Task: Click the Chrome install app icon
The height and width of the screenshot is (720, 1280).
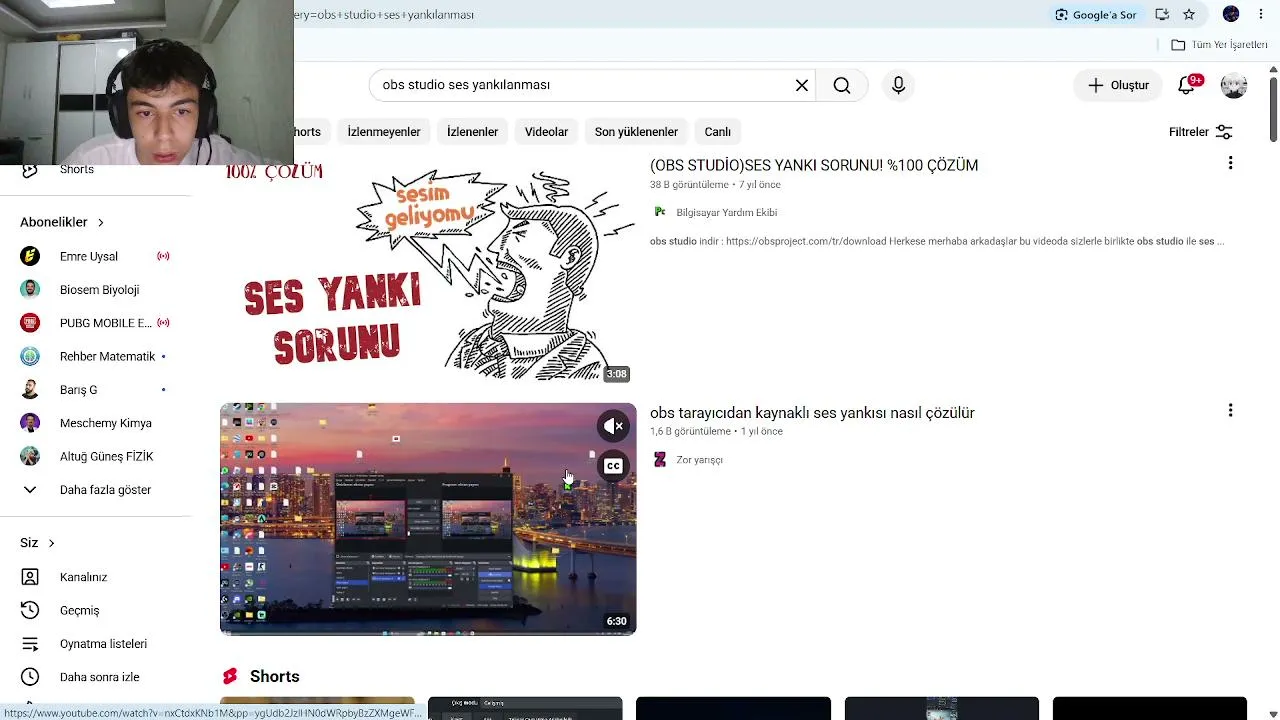Action: (x=1162, y=14)
